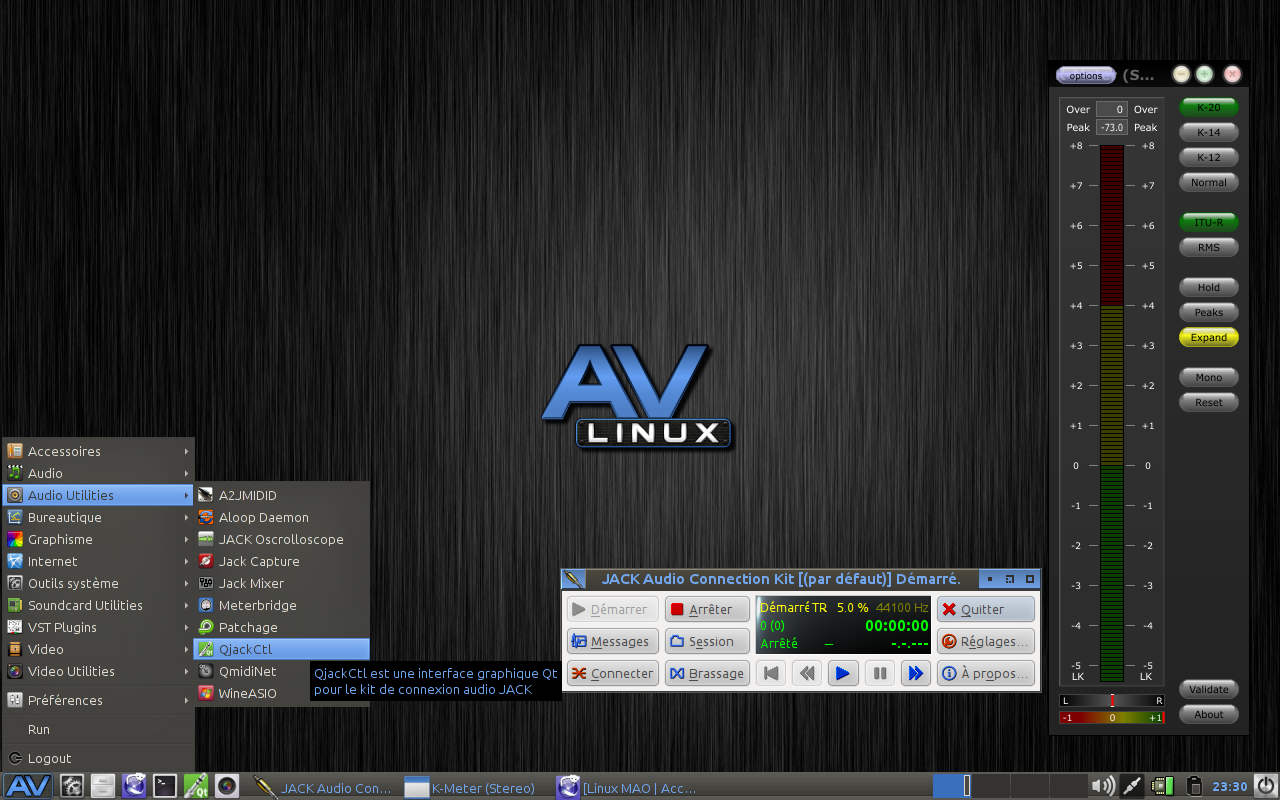Select Run in the start menu

(x=98, y=729)
